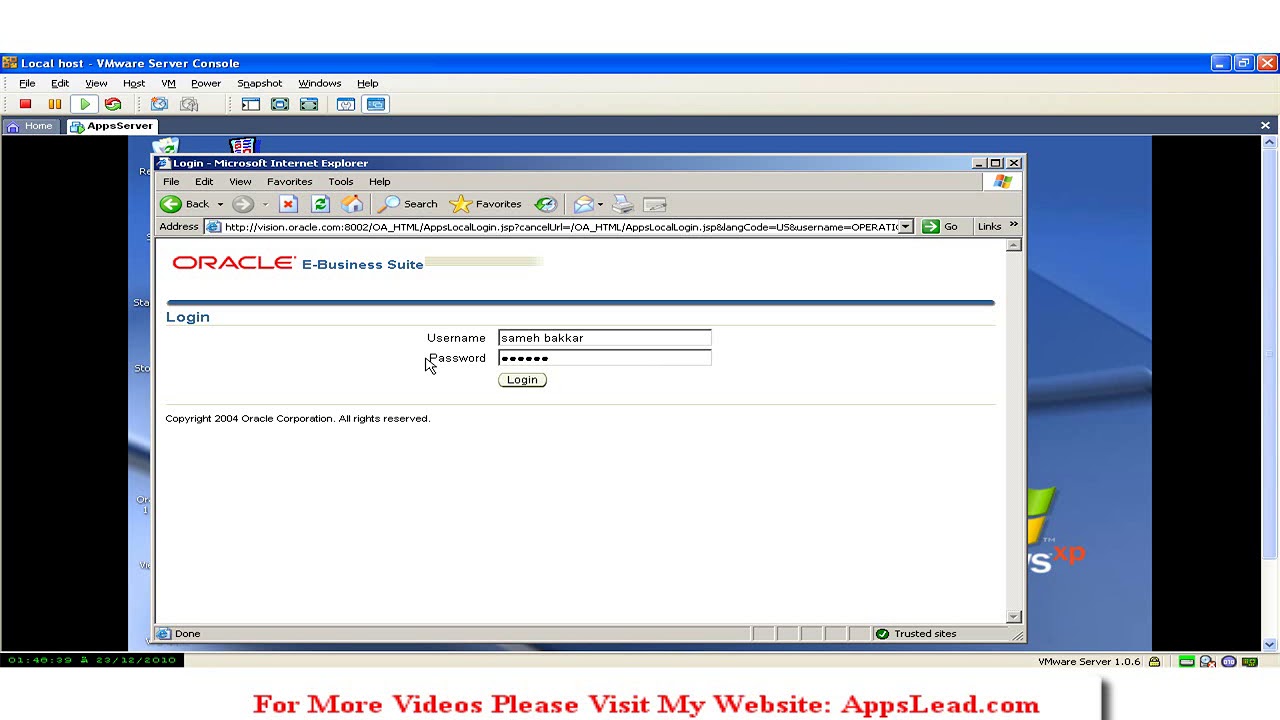This screenshot has width=1280, height=720.
Task: Select the AppsServer VM tab
Action: [x=112, y=126]
